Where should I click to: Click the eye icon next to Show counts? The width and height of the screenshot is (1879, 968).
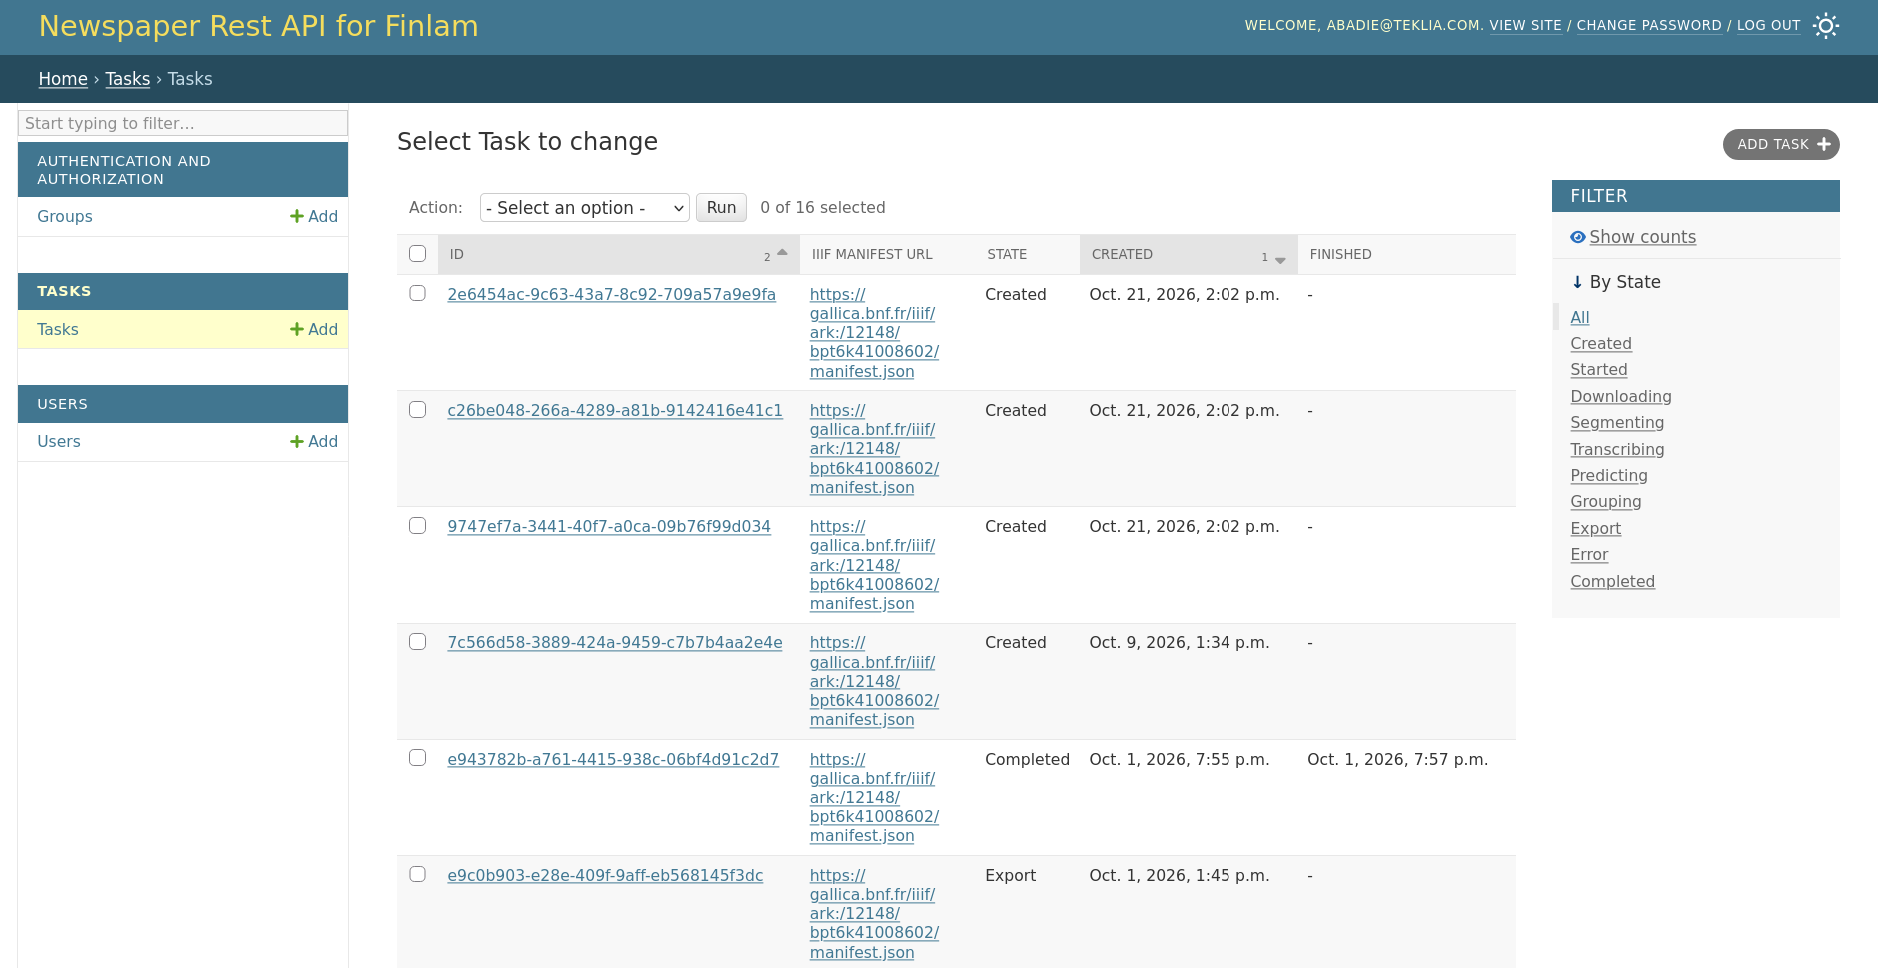(x=1578, y=237)
